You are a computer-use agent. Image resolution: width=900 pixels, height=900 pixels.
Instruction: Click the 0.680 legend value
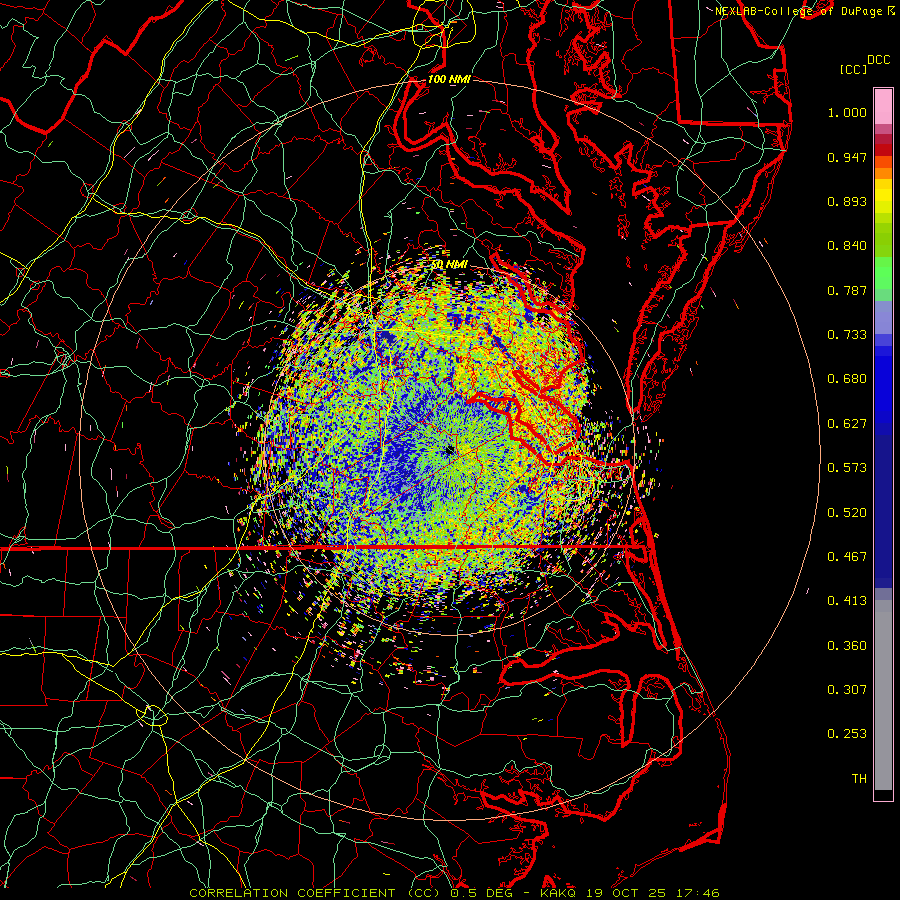click(847, 379)
